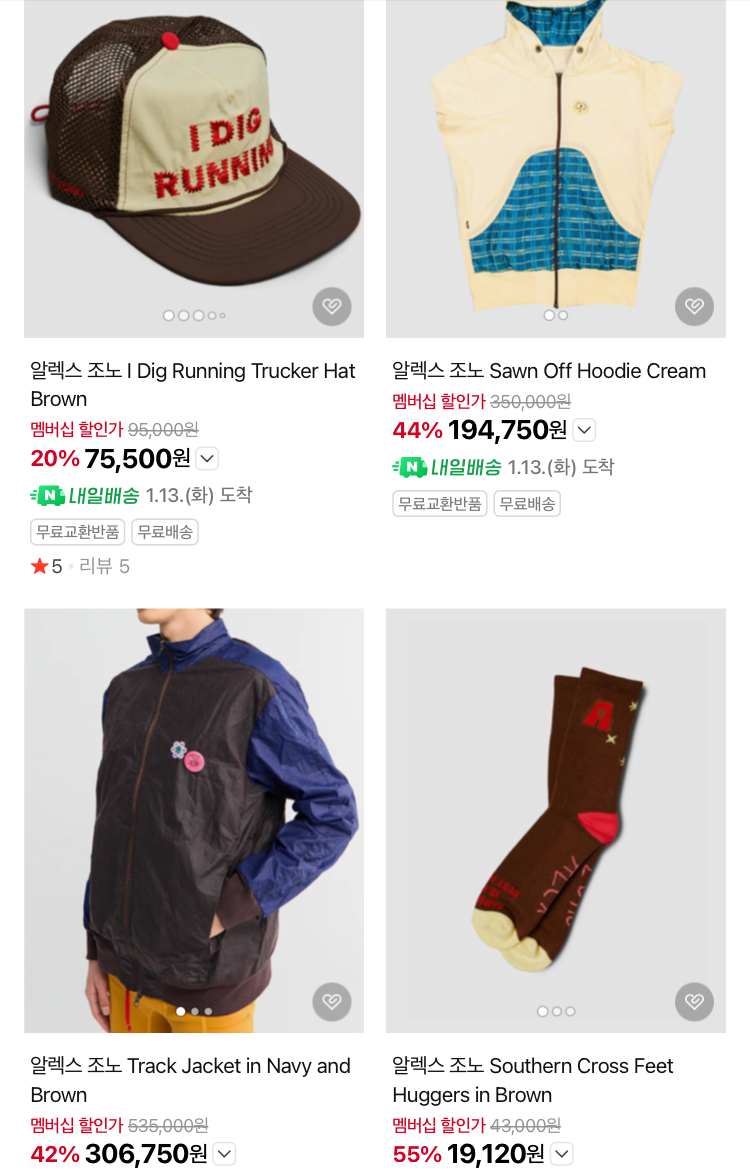Select last image dot on socks carousel
The width and height of the screenshot is (750, 1174).
[x=570, y=1011]
